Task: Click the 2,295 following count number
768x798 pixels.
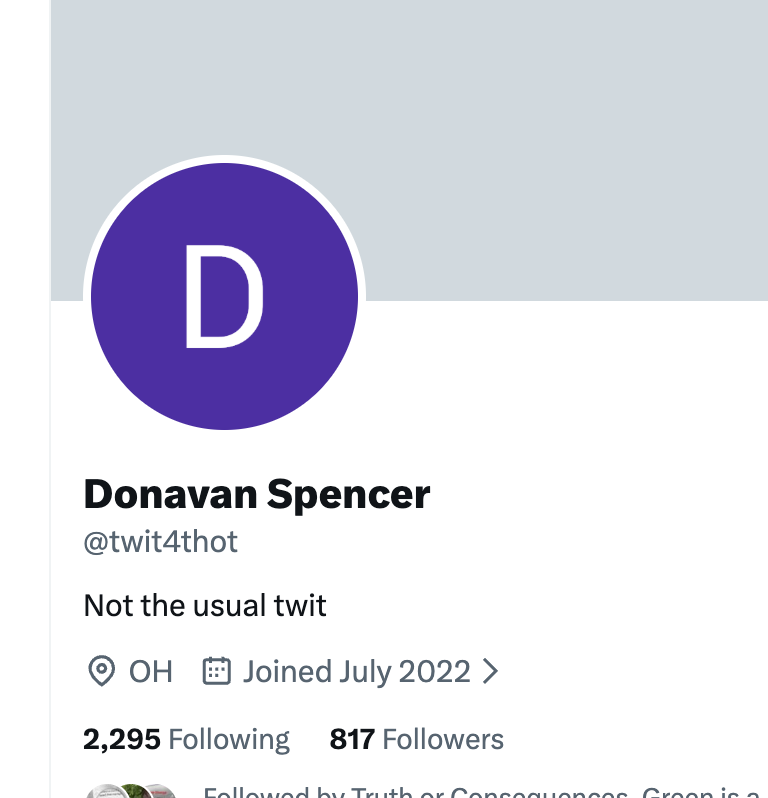Action: point(122,739)
